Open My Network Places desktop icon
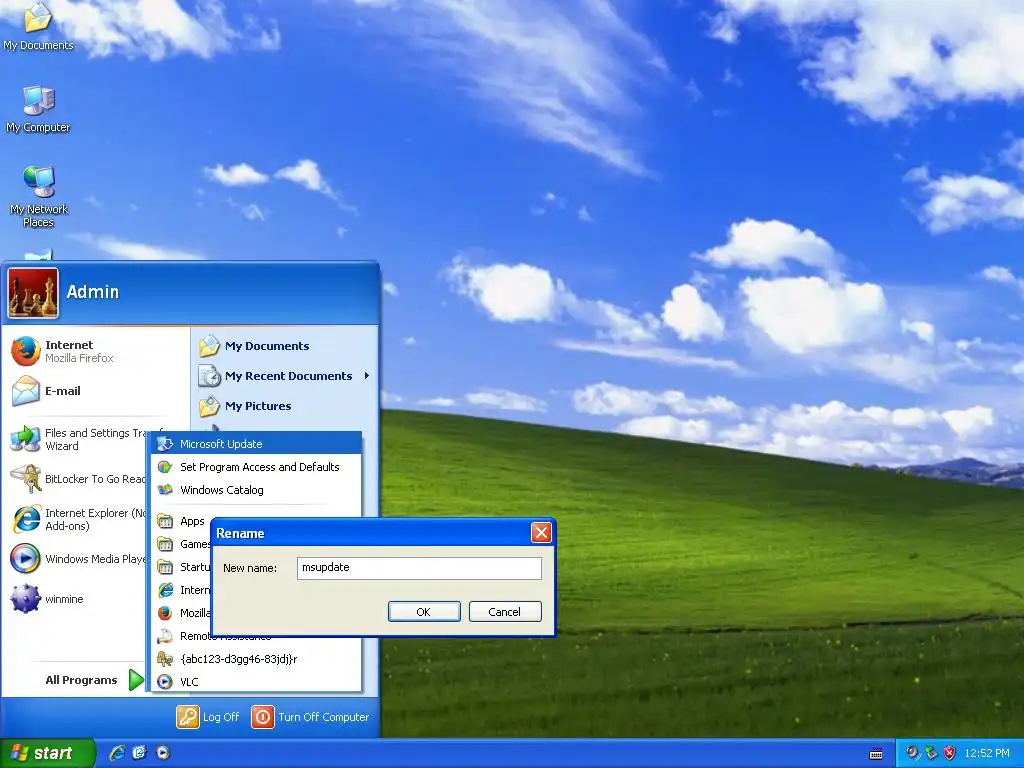This screenshot has width=1024, height=768. coord(39,196)
